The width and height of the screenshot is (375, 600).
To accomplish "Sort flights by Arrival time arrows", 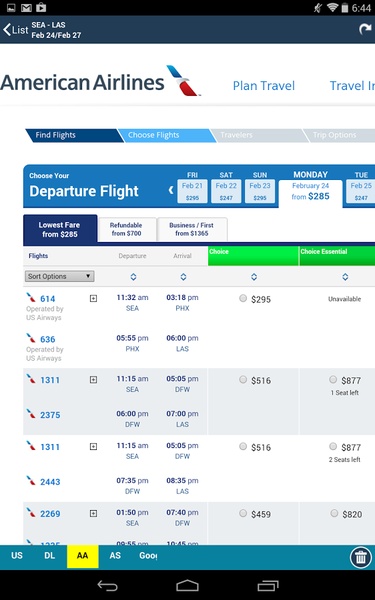I will pos(183,277).
